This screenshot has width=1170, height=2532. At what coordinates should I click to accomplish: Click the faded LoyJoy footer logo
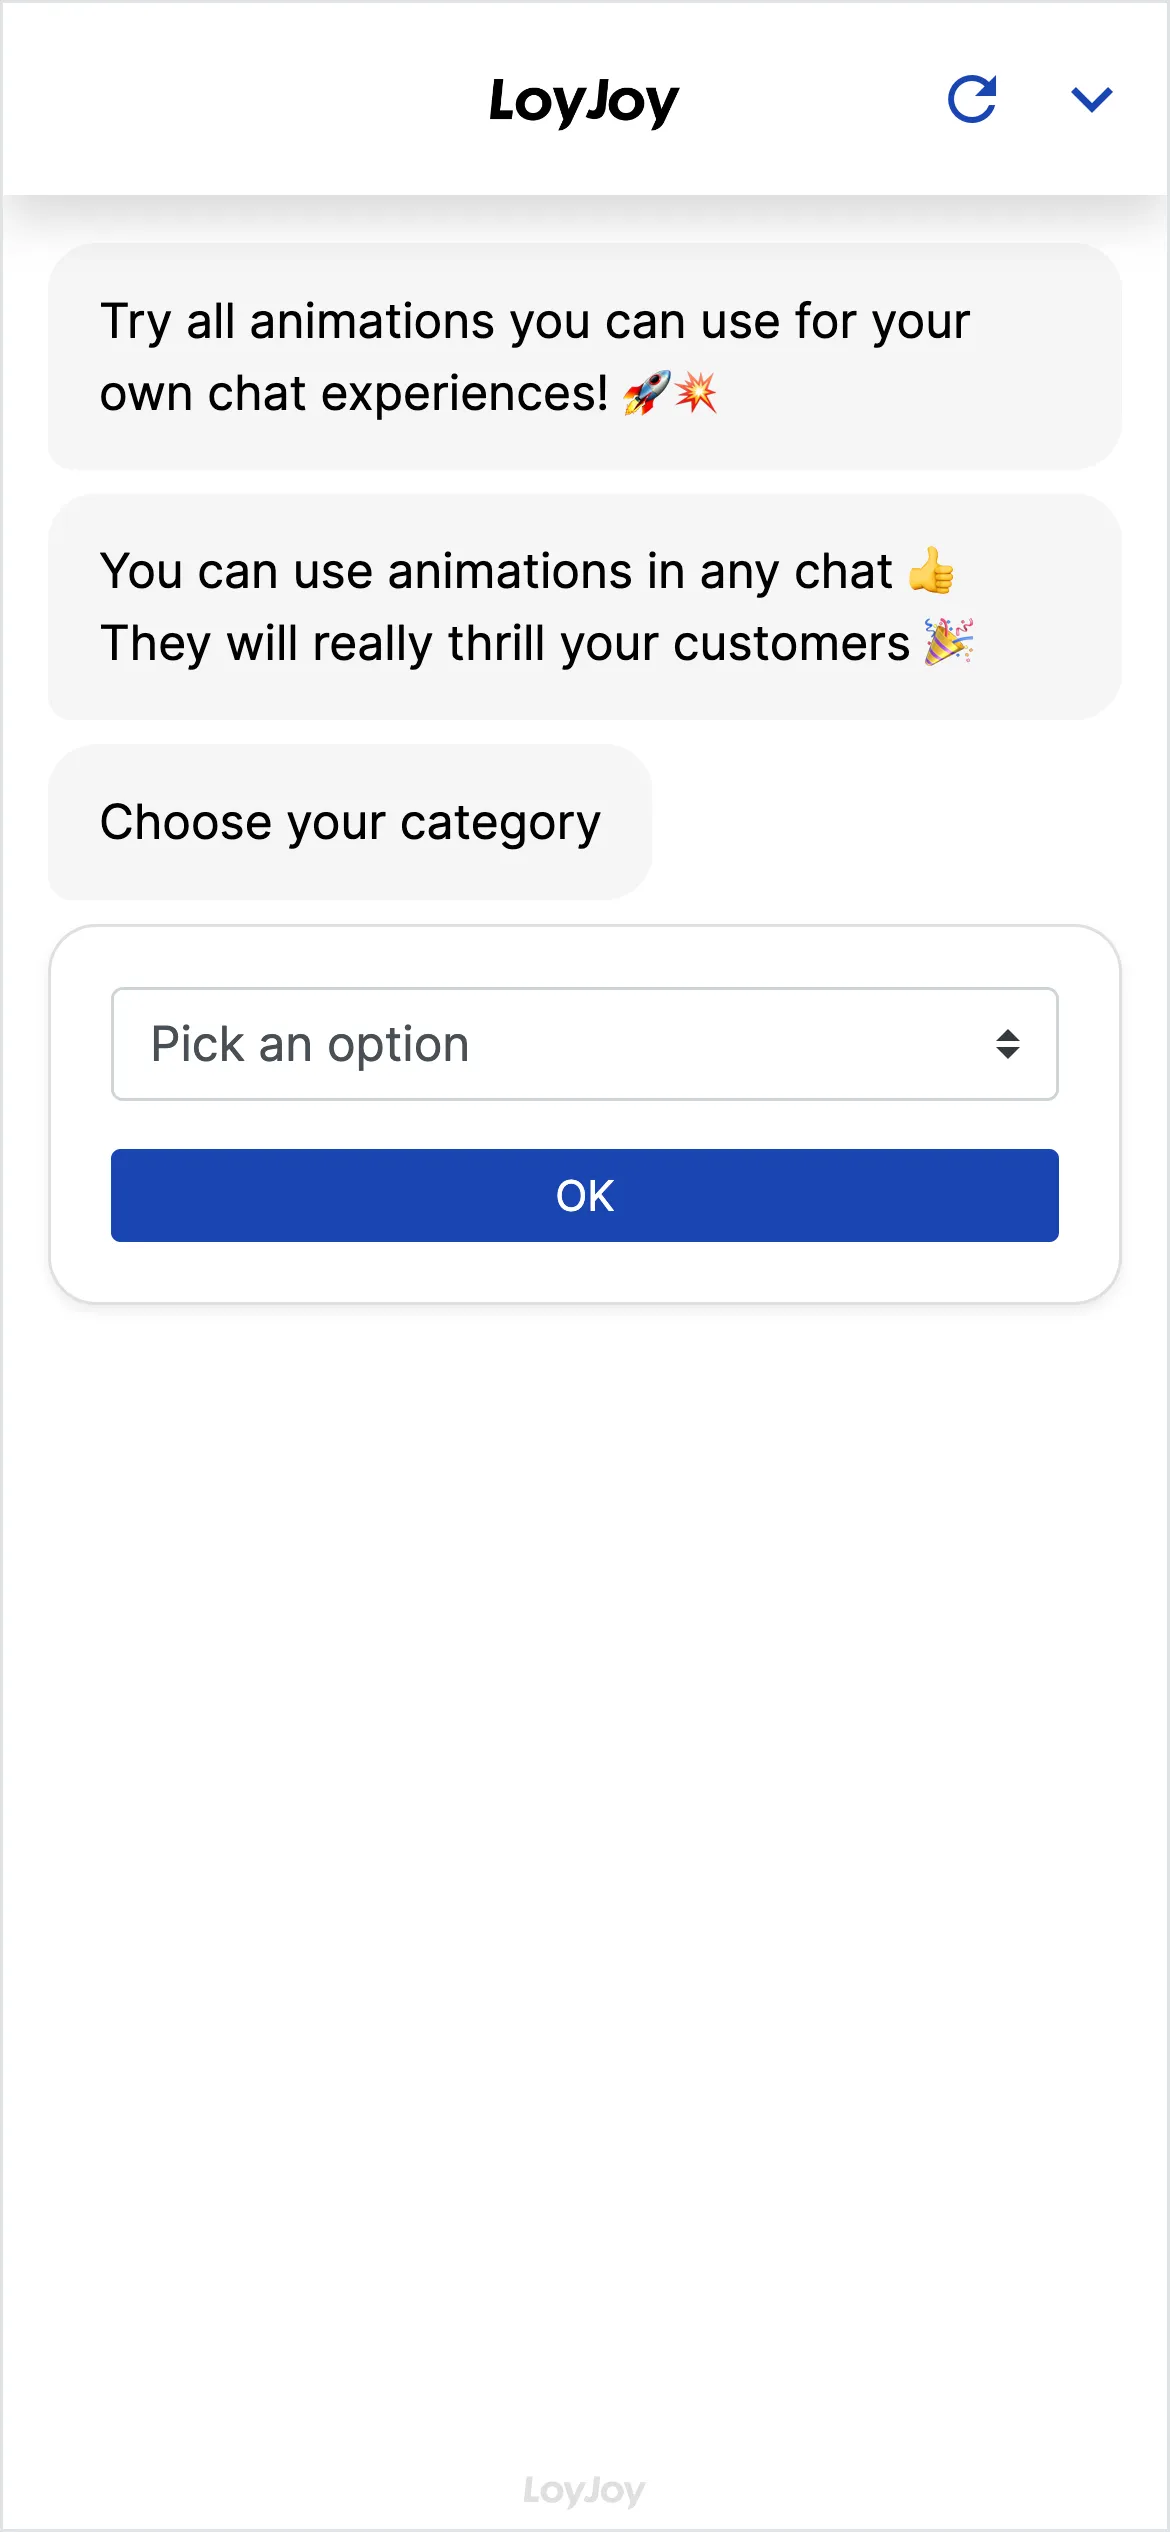pyautogui.click(x=584, y=2489)
